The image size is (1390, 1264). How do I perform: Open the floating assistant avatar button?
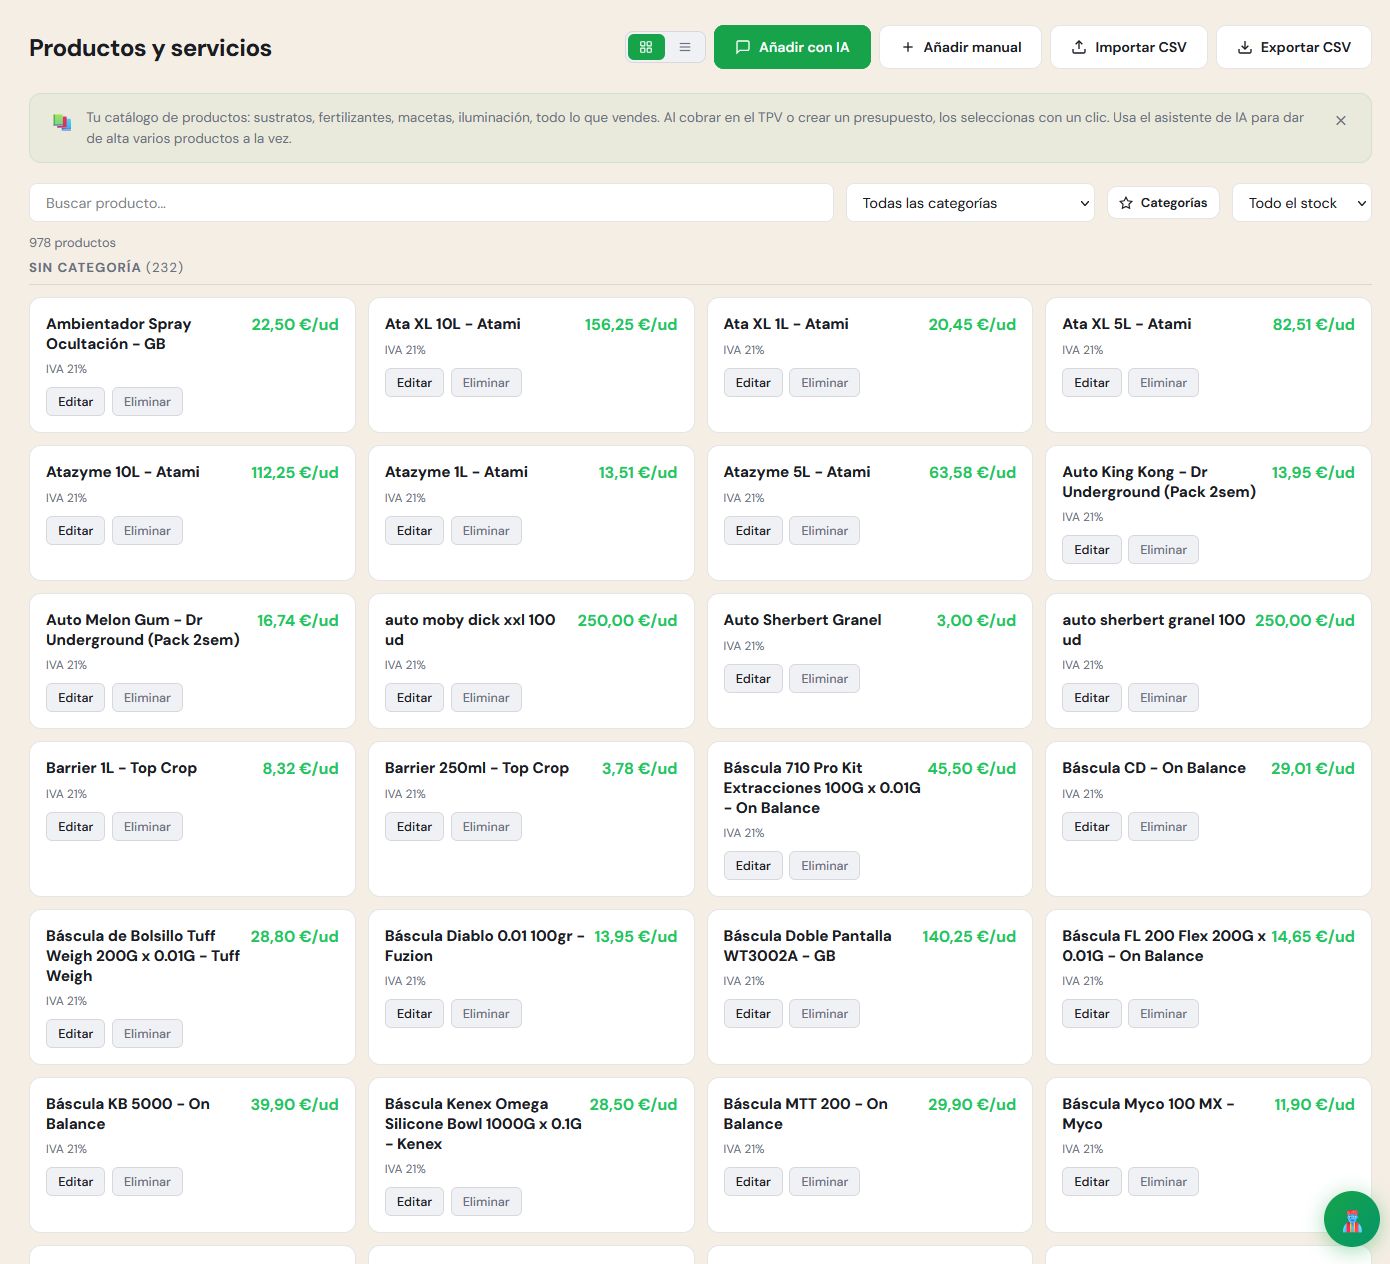pyautogui.click(x=1351, y=1219)
